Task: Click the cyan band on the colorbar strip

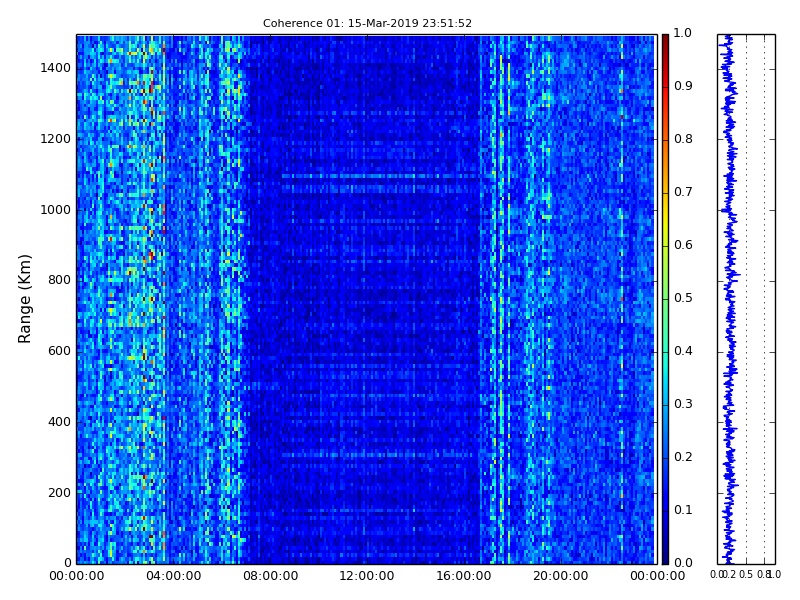Action: pyautogui.click(x=665, y=365)
